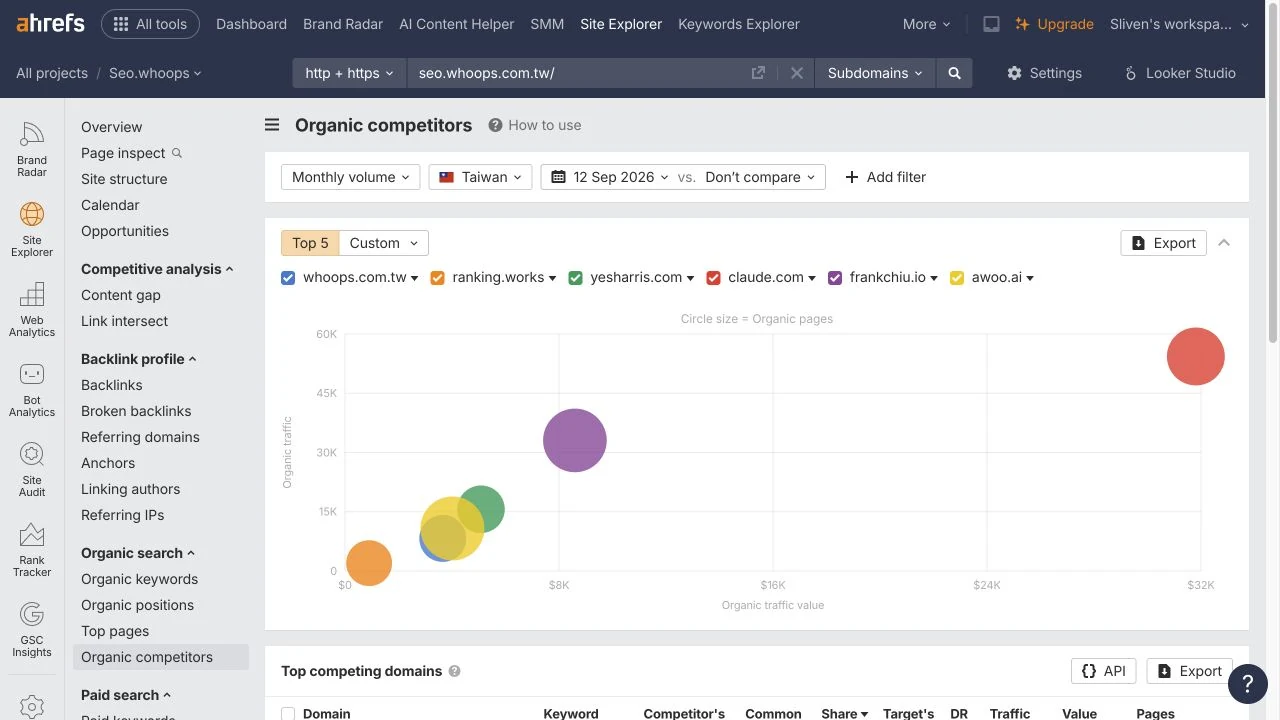Check the select-all Domain checkbox

click(288, 714)
